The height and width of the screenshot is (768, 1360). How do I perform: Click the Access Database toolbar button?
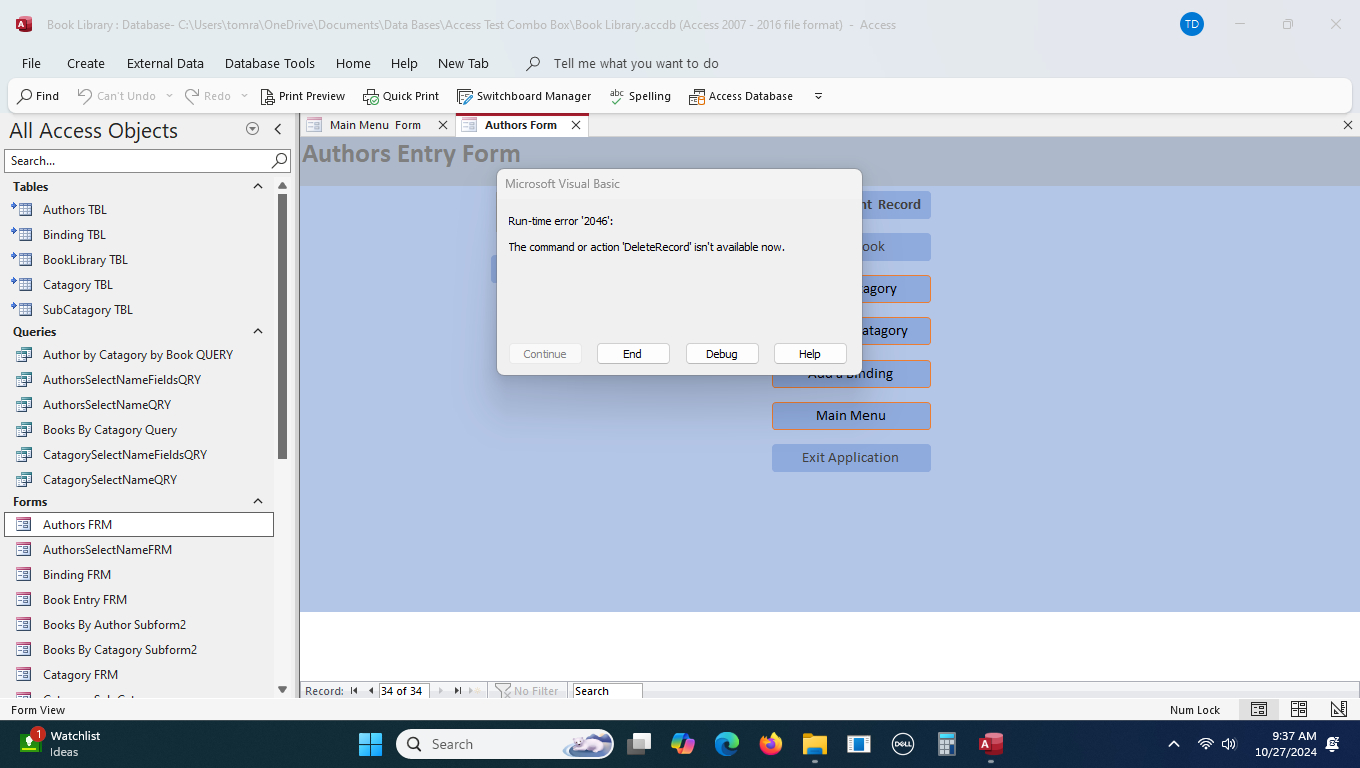(741, 96)
